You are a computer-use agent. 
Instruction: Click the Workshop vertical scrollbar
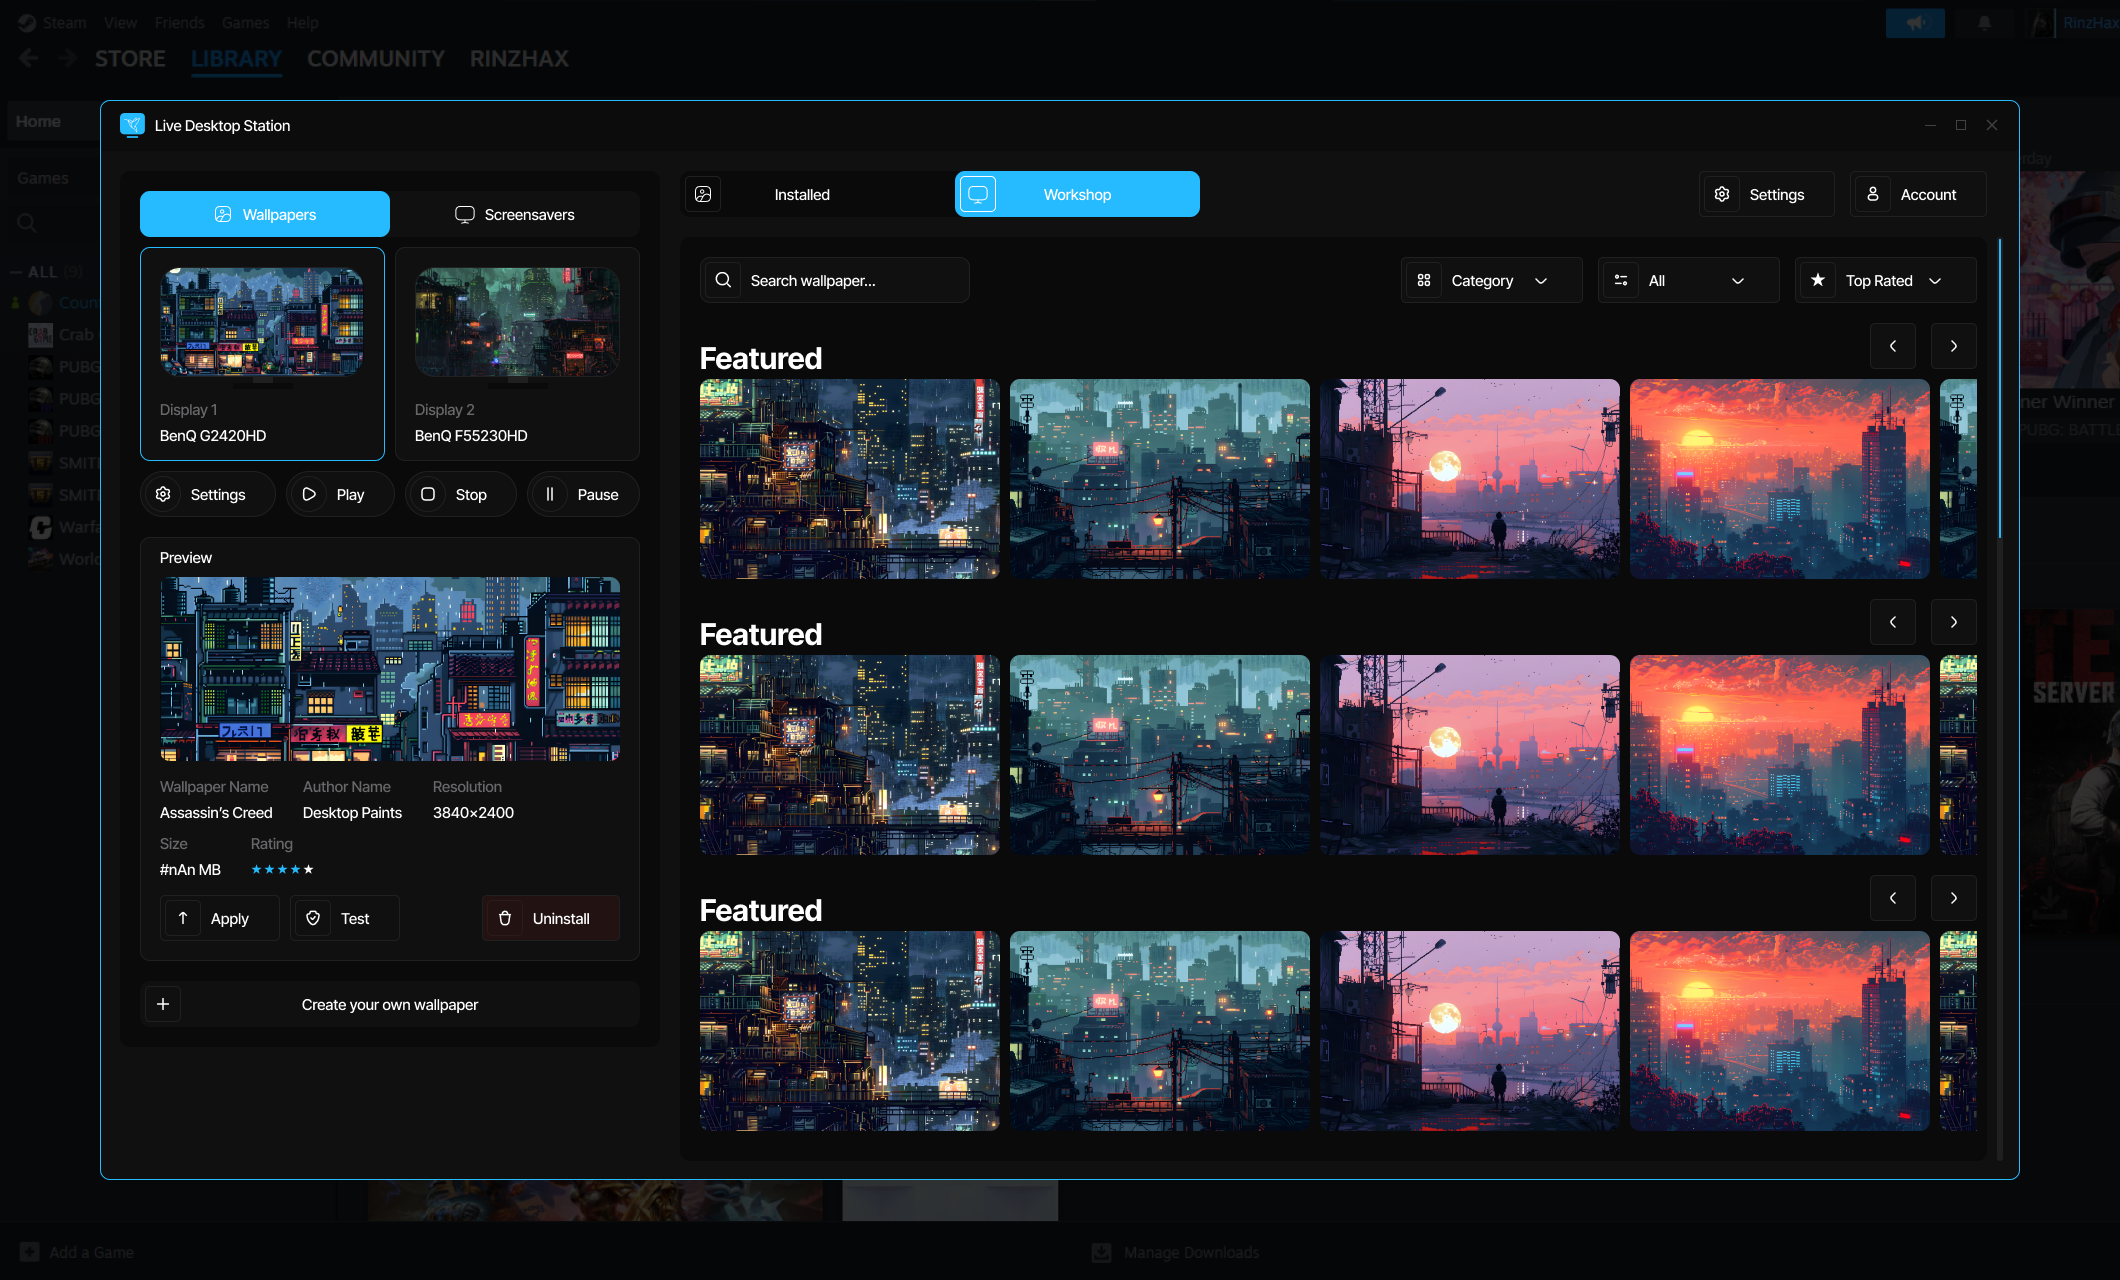pos(2000,388)
